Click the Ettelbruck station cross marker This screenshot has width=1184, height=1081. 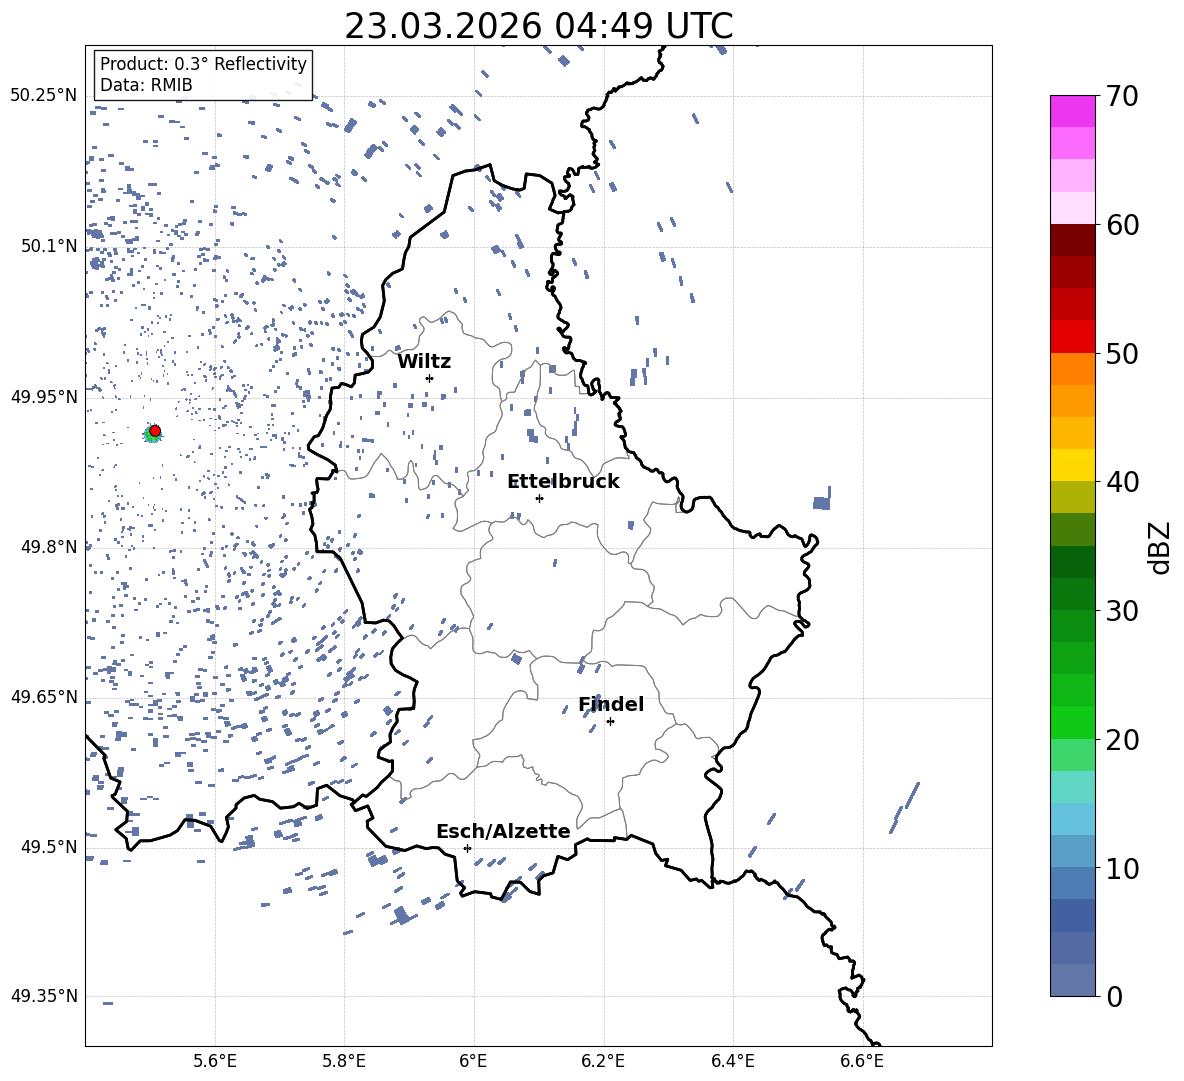(x=539, y=498)
